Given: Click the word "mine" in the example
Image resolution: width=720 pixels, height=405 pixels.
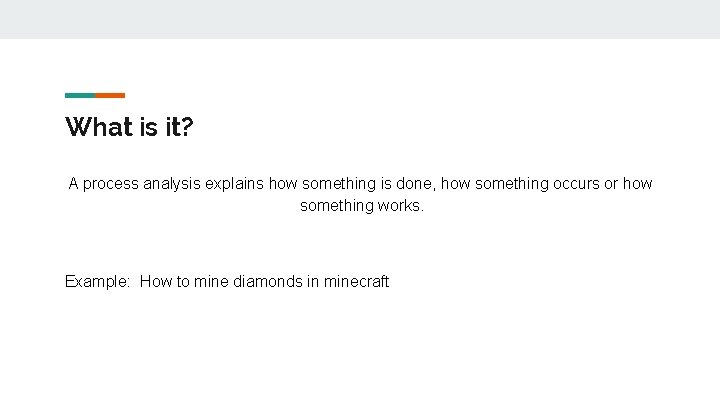Looking at the screenshot, I should pyautogui.click(x=210, y=282).
